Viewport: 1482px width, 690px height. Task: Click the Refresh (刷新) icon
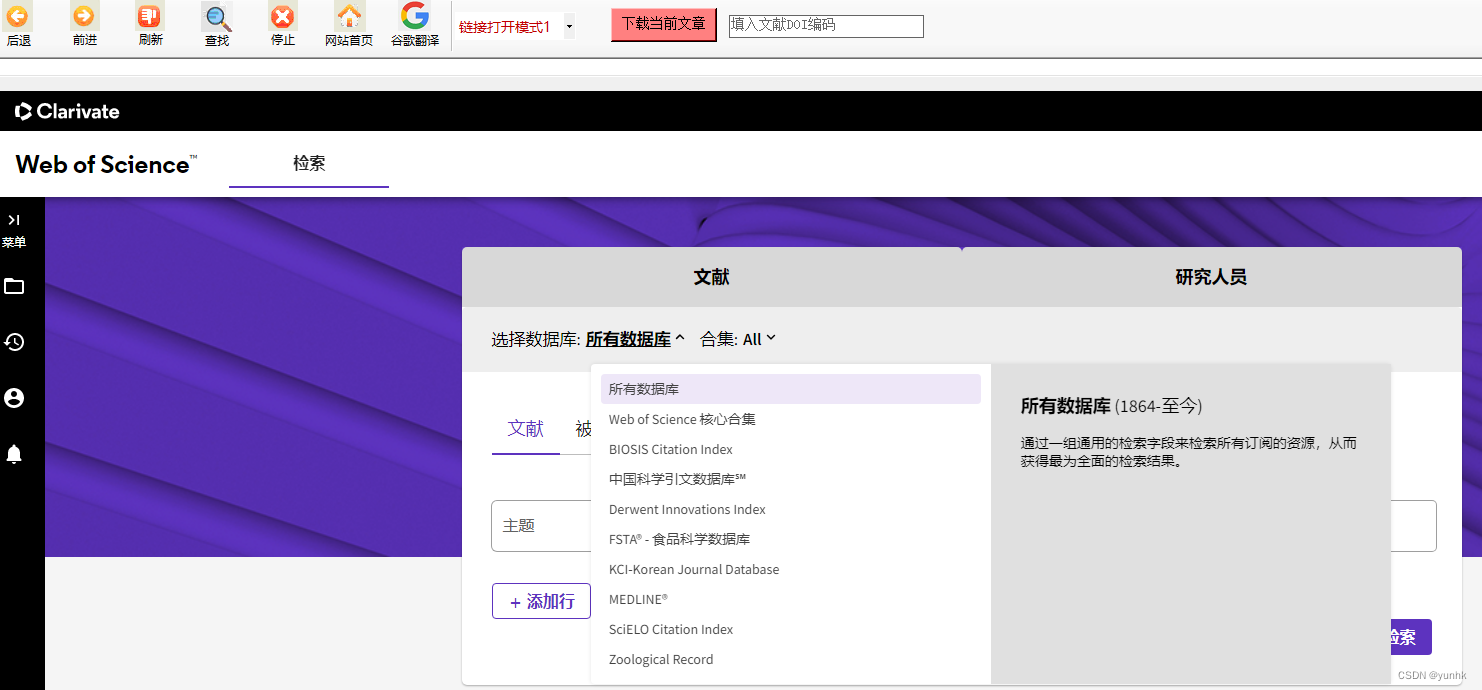click(x=150, y=16)
